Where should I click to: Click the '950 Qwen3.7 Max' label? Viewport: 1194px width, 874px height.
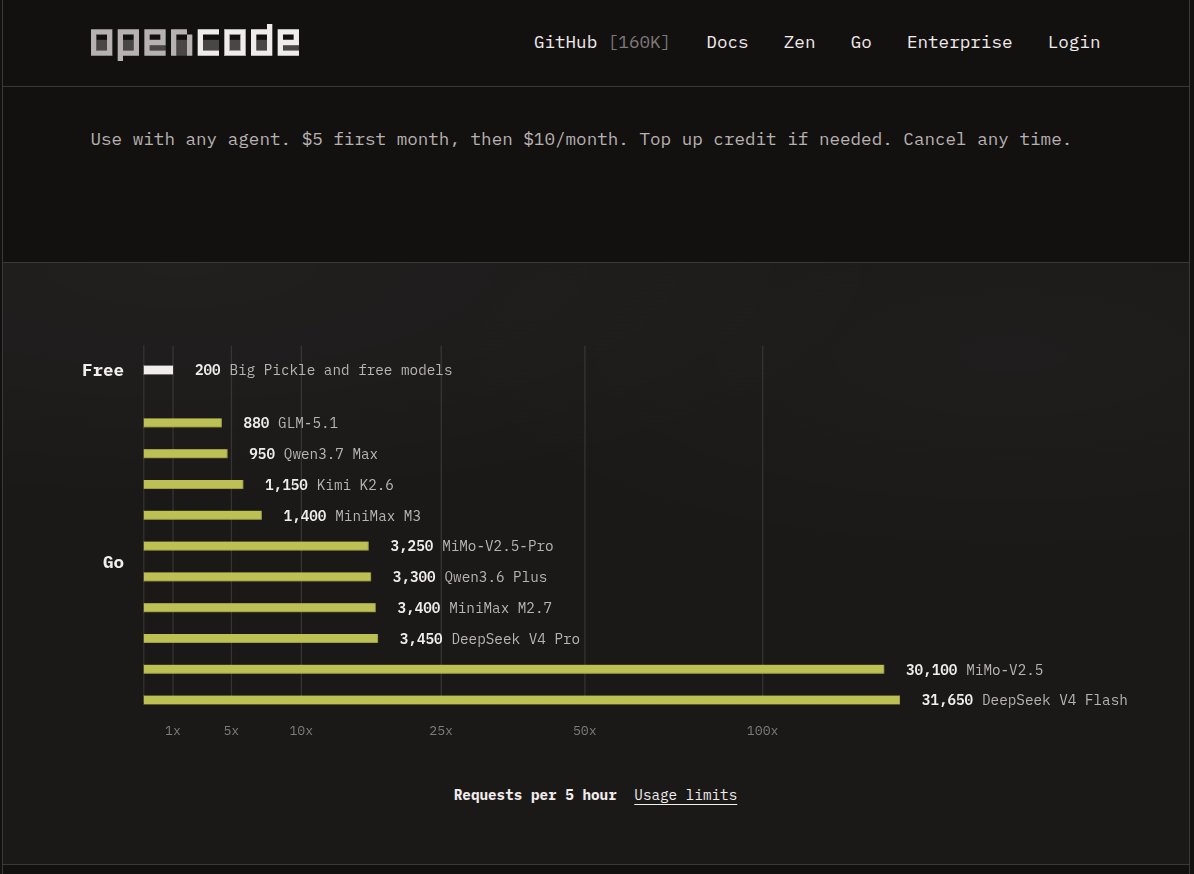tap(313, 454)
